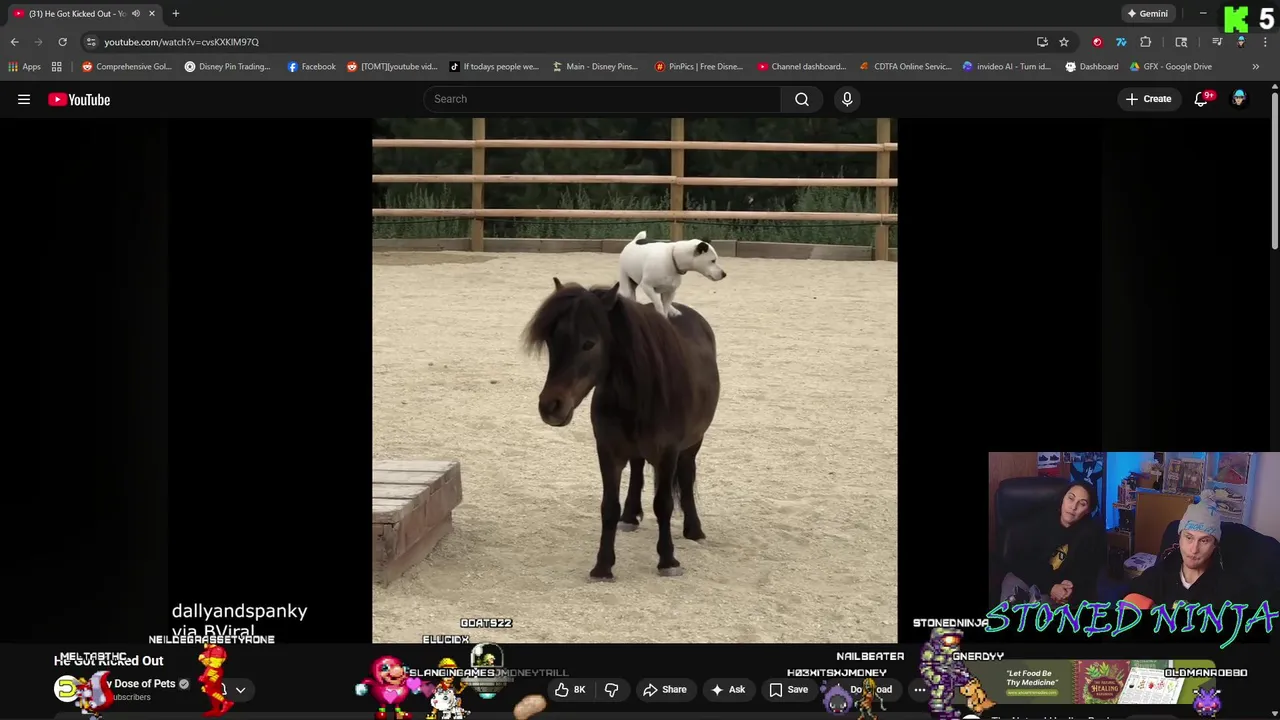
Task: Start voice search with the microphone
Action: [x=847, y=99]
